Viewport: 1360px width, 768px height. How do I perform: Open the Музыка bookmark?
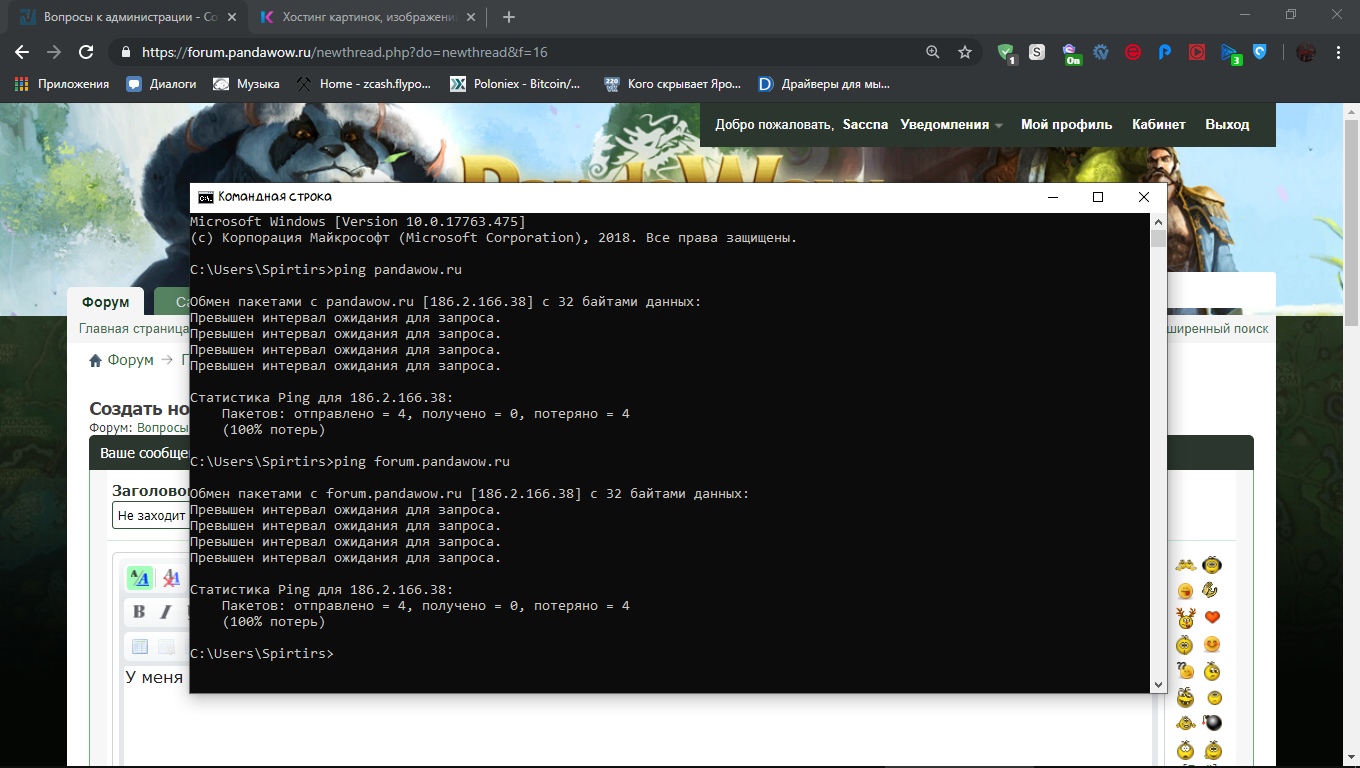pyautogui.click(x=246, y=84)
